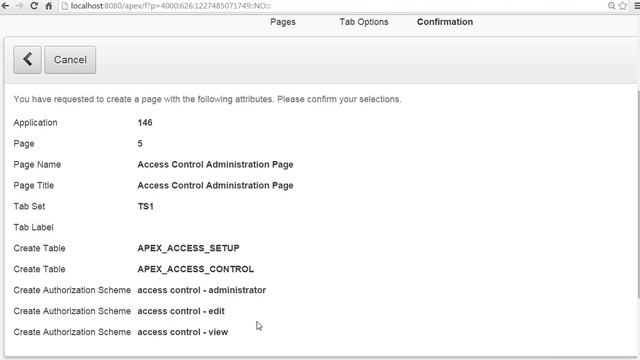Screen dimensions: 640x360
Task: Select the Pages wizard step
Action: click(283, 22)
